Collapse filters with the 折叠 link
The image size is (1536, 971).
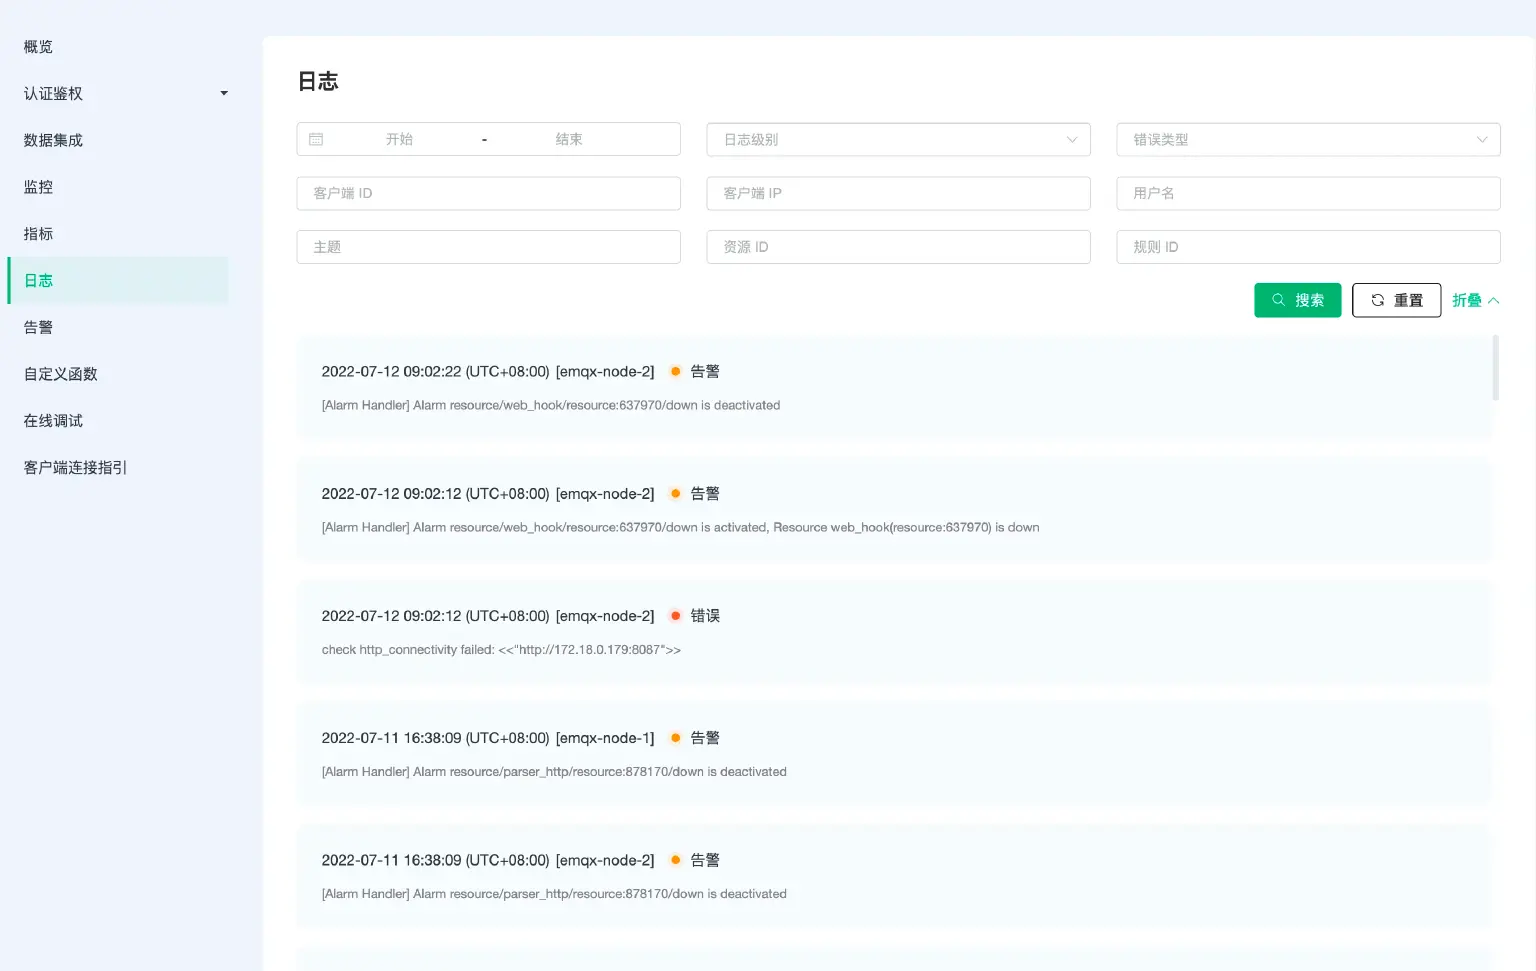pos(1475,300)
